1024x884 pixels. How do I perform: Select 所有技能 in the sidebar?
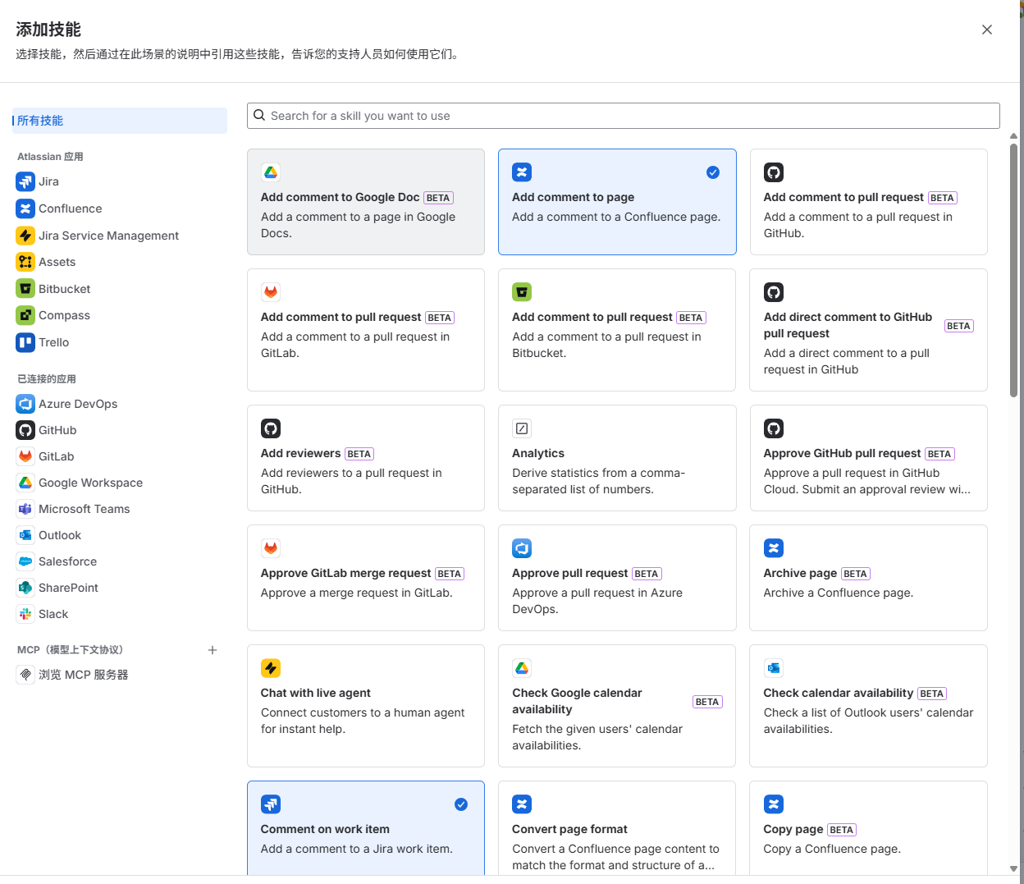coord(40,121)
